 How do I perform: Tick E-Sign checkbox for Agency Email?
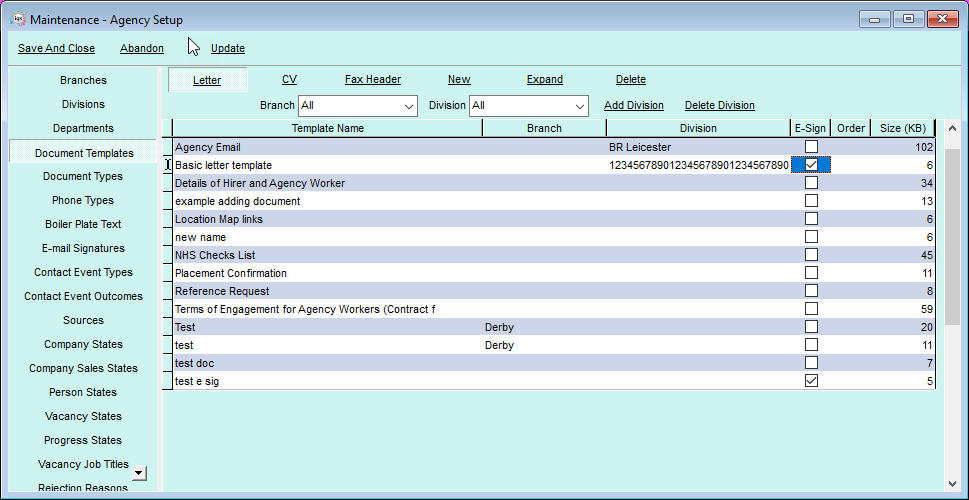pyautogui.click(x=811, y=146)
